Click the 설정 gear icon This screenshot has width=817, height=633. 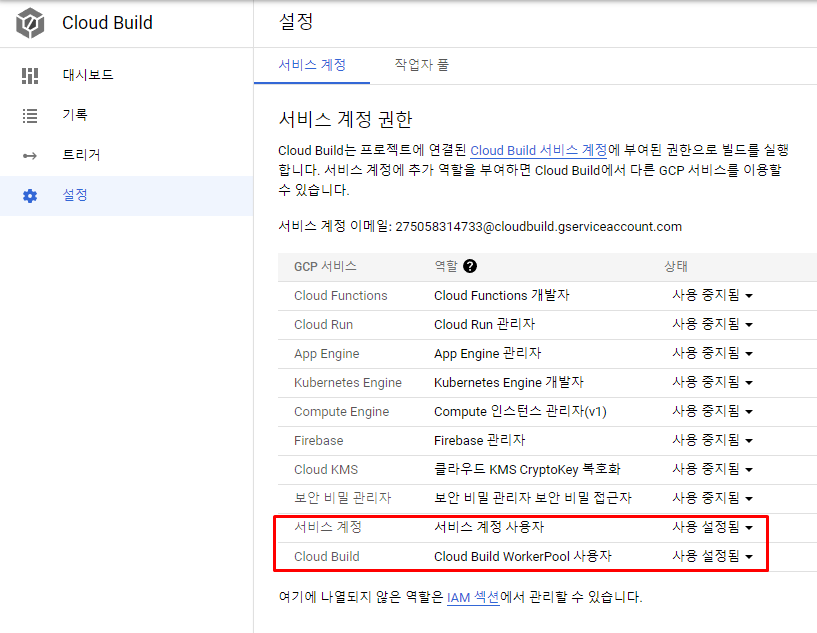(30, 196)
